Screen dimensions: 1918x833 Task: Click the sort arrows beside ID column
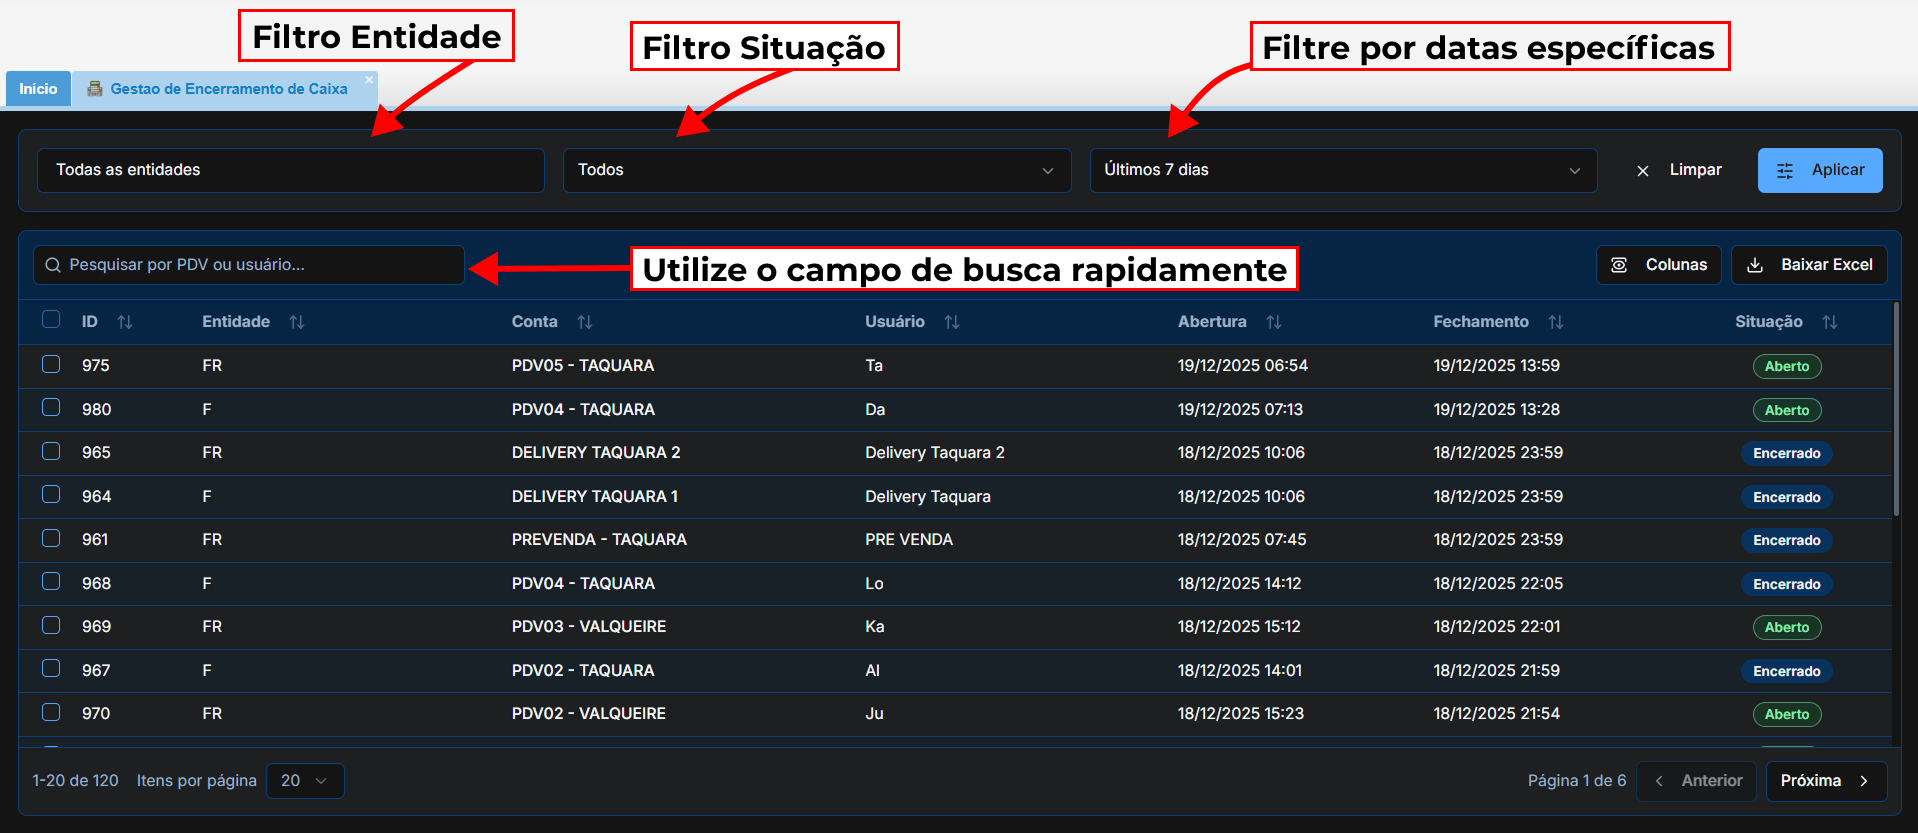[125, 322]
